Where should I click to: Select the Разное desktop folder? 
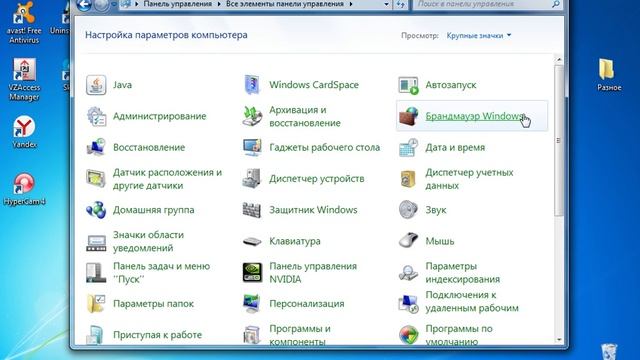coord(609,75)
